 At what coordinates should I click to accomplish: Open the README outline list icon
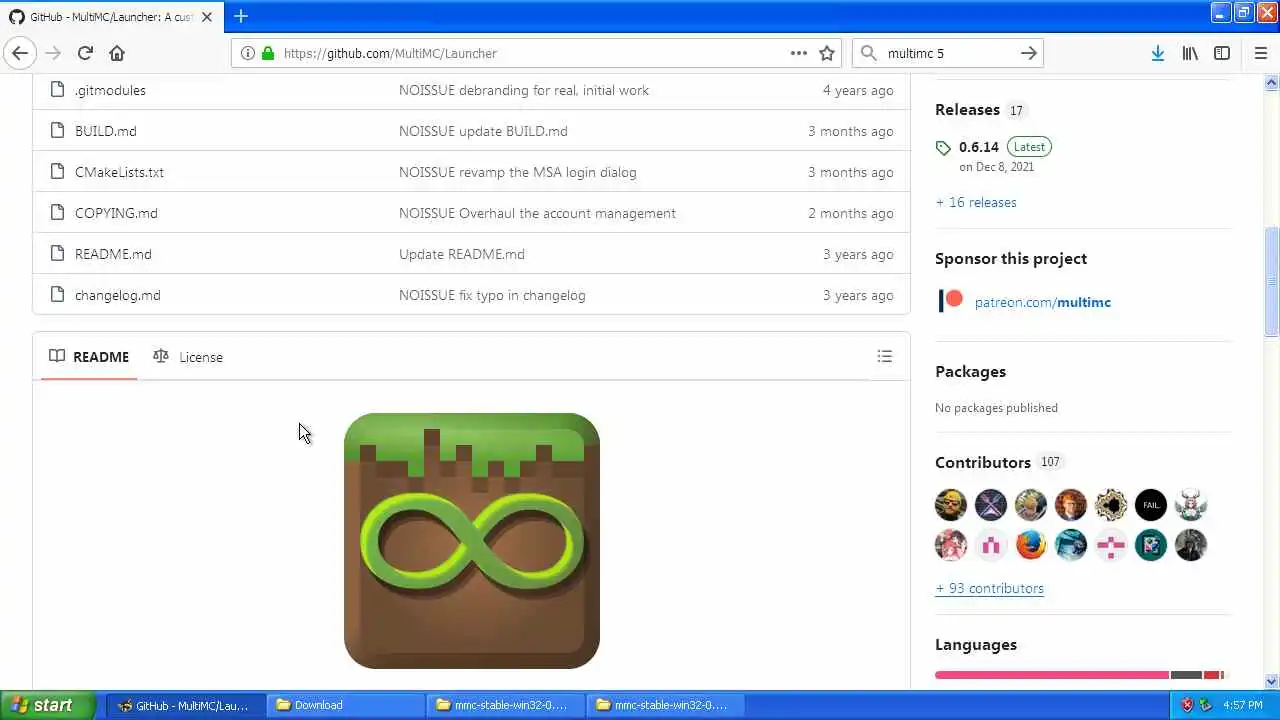tap(884, 356)
